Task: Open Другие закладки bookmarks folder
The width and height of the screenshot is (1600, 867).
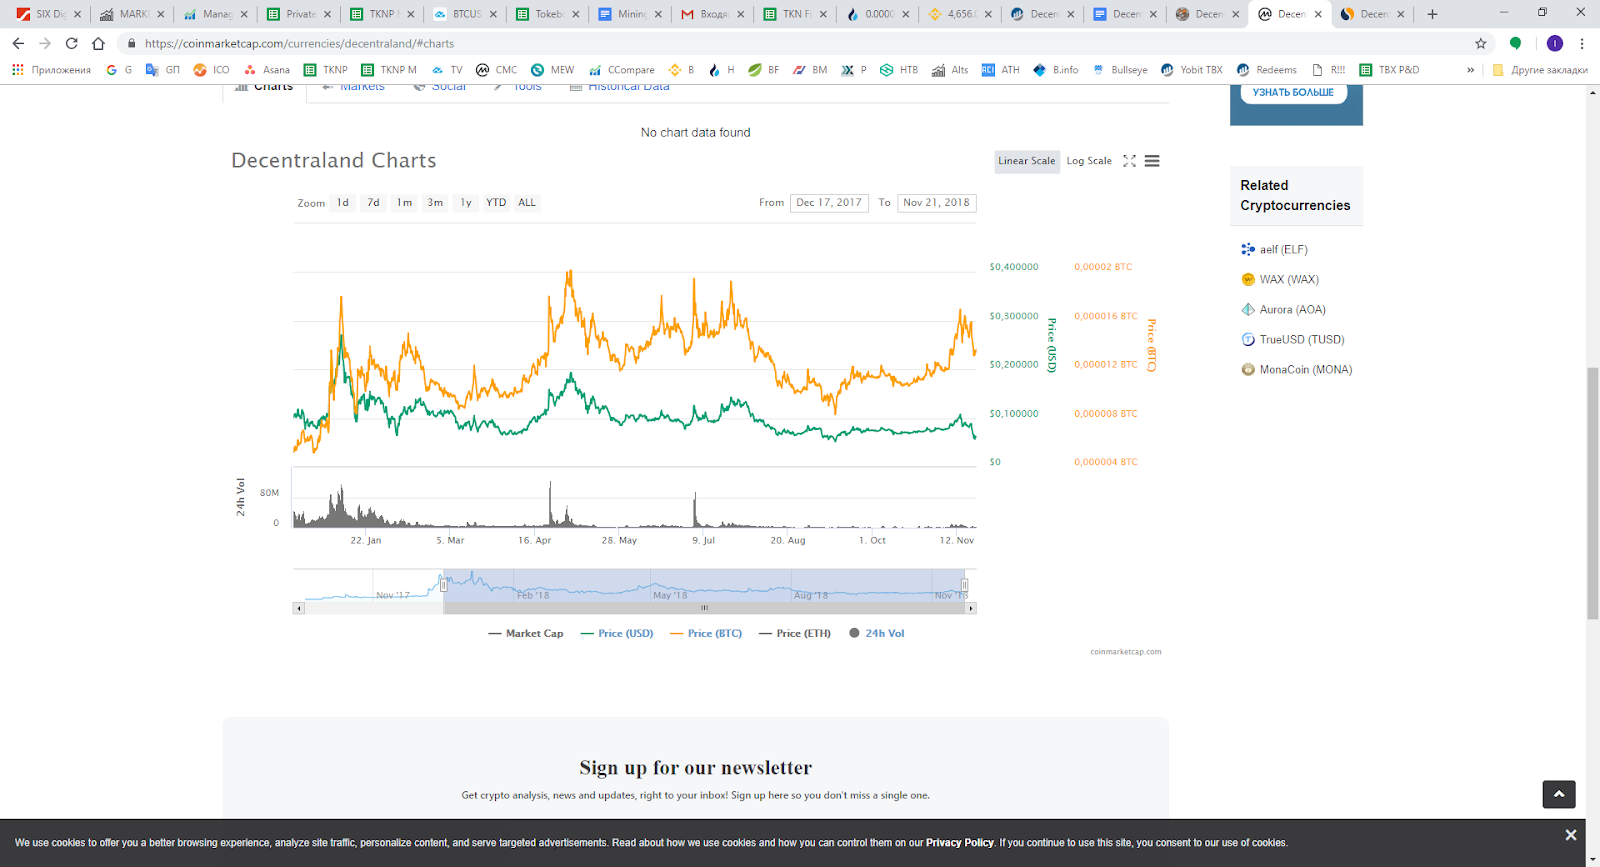Action: click(x=1540, y=70)
